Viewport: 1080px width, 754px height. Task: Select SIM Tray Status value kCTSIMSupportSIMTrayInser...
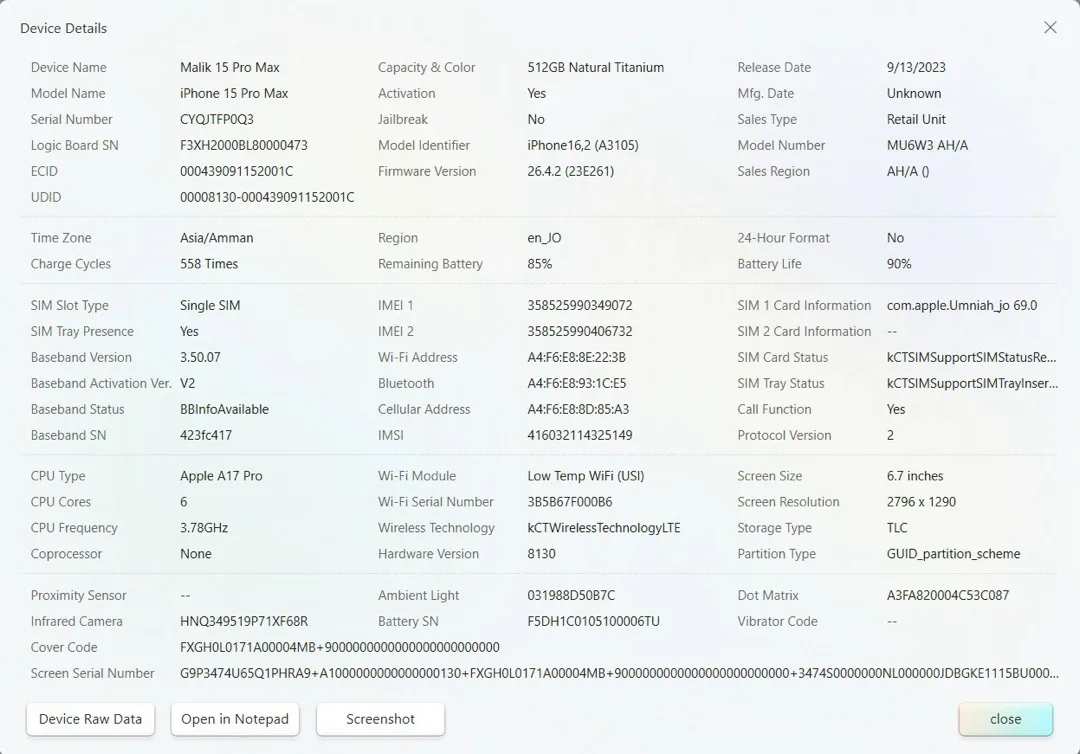[972, 384]
